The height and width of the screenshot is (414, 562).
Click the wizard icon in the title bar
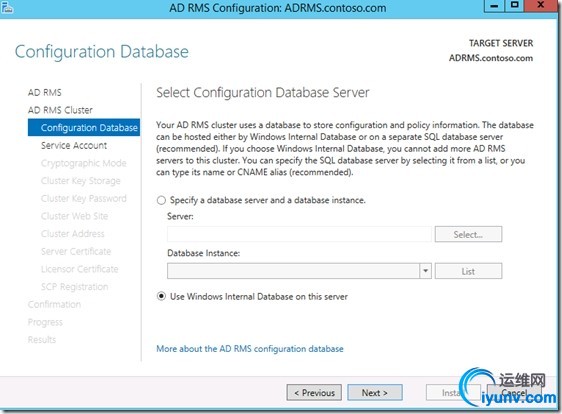pos(6,7)
